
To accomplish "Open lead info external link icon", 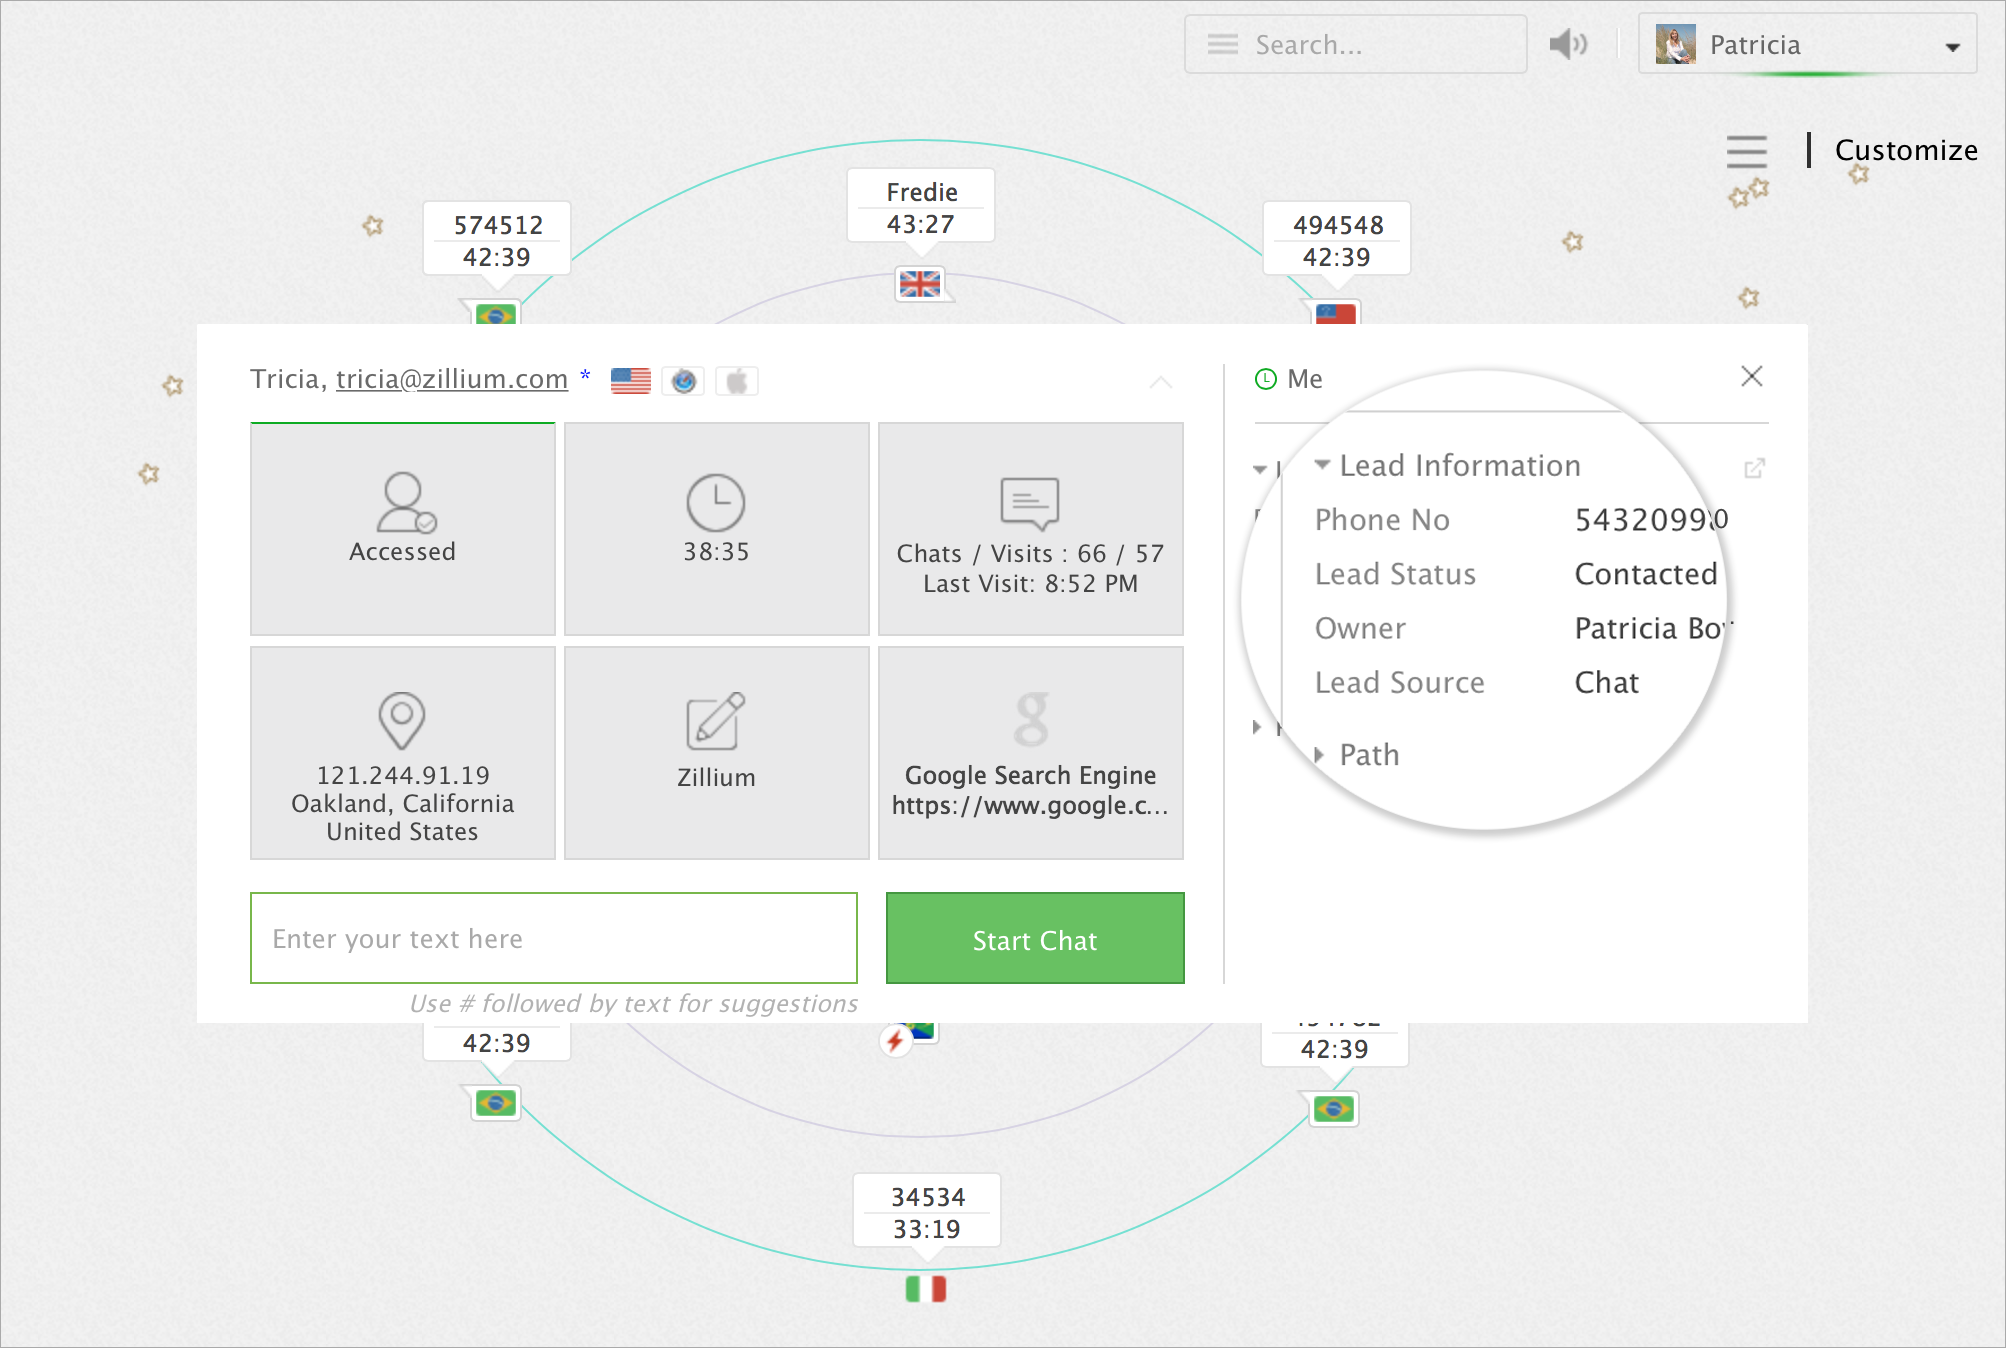I will [x=1754, y=468].
